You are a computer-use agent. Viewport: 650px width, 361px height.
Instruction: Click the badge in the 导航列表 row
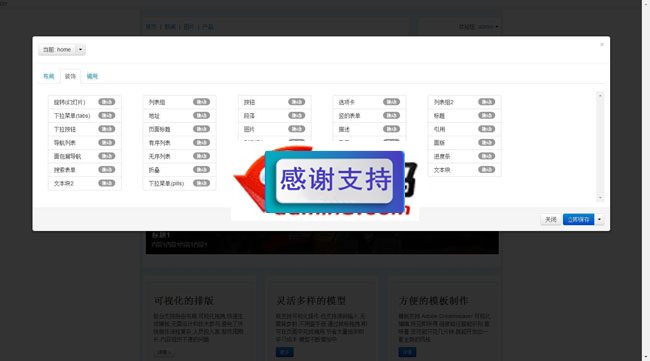click(107, 143)
